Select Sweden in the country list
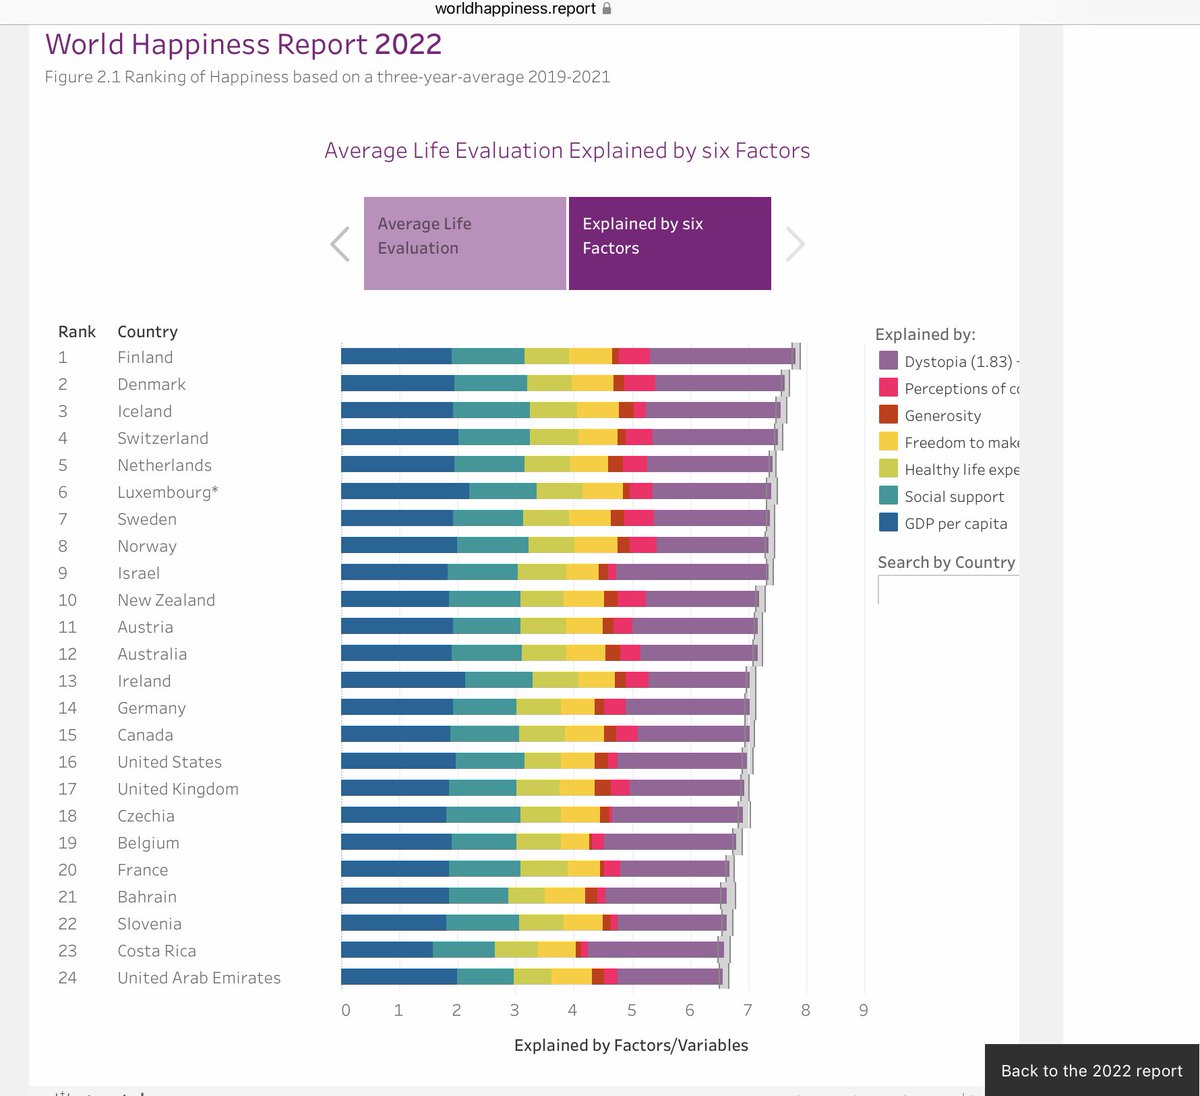This screenshot has width=1200, height=1096. [147, 519]
